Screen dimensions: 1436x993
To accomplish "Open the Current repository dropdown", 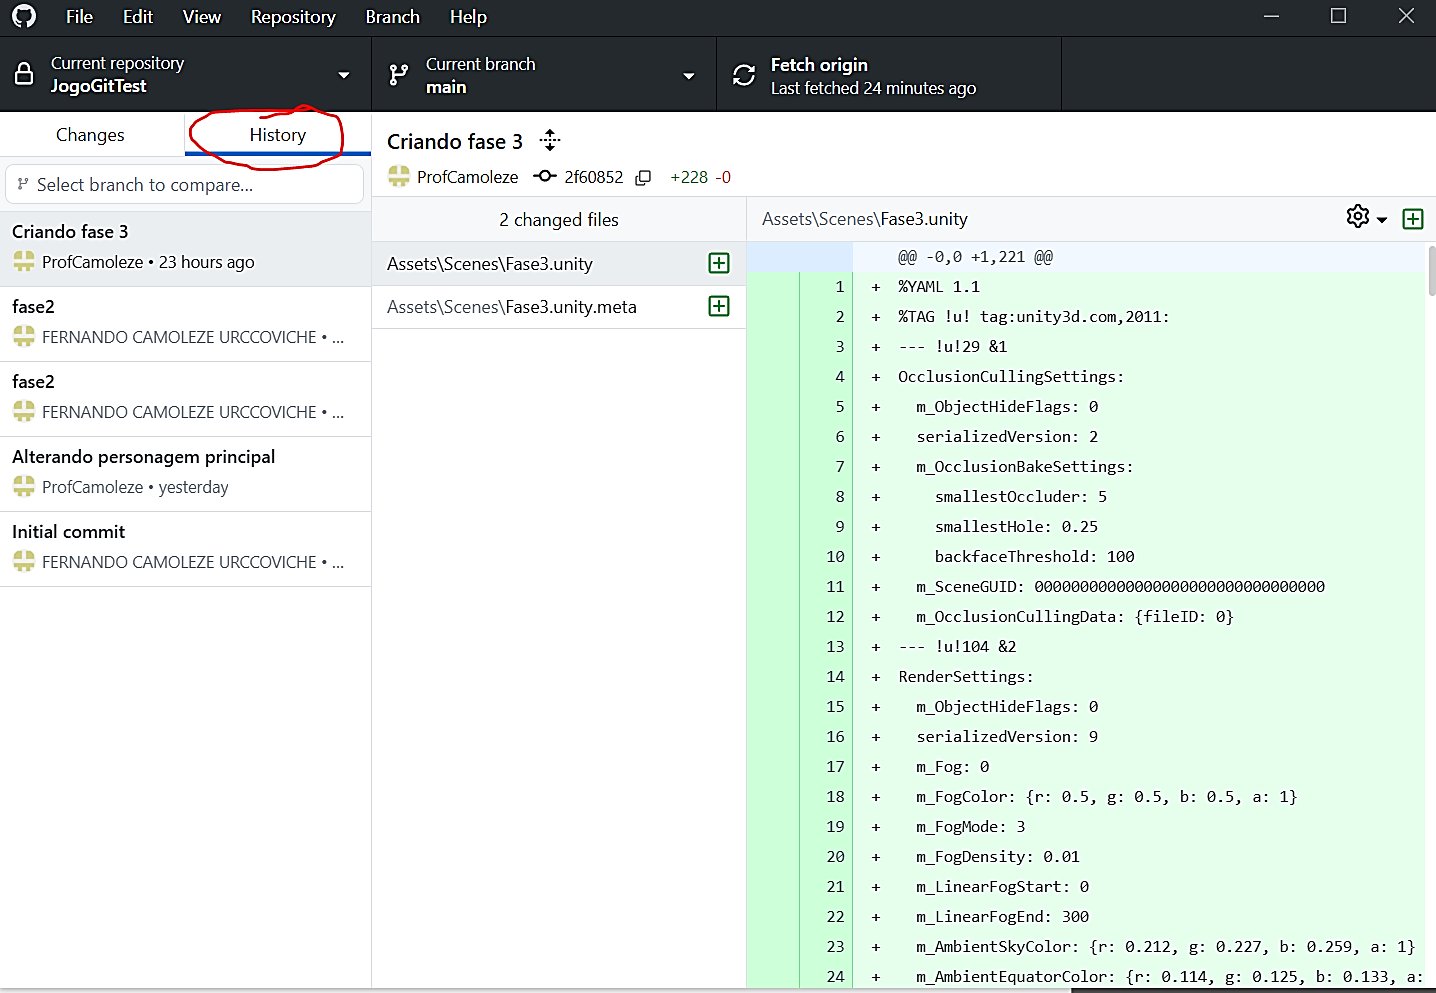I will tap(185, 75).
